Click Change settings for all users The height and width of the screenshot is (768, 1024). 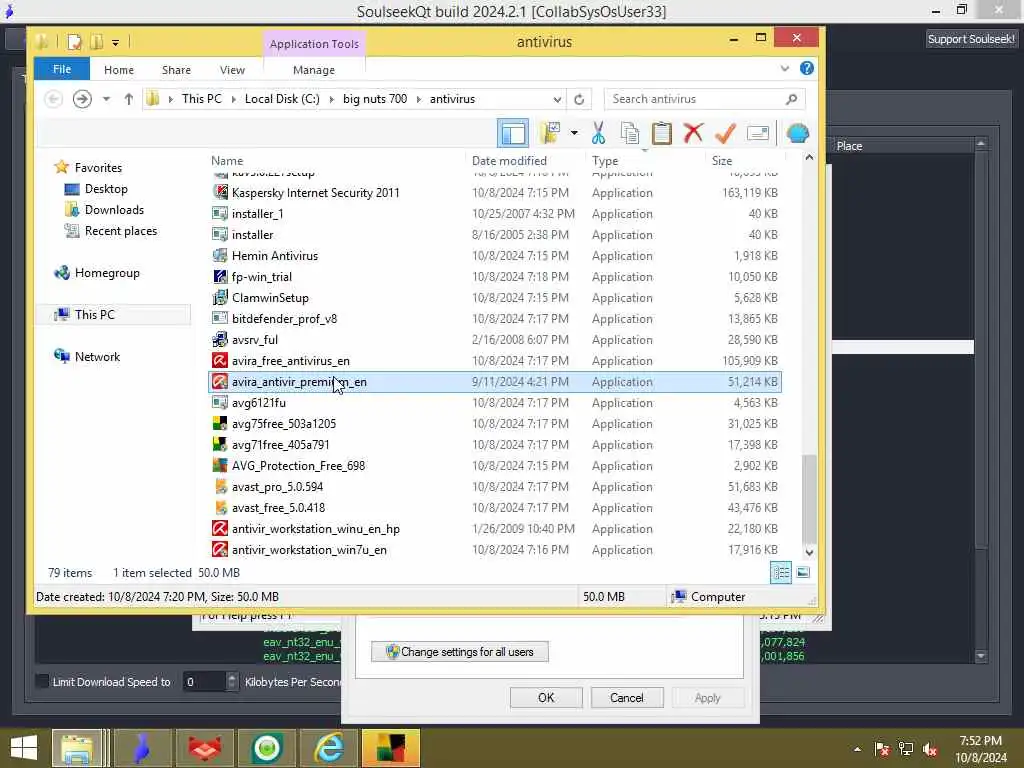tap(460, 652)
